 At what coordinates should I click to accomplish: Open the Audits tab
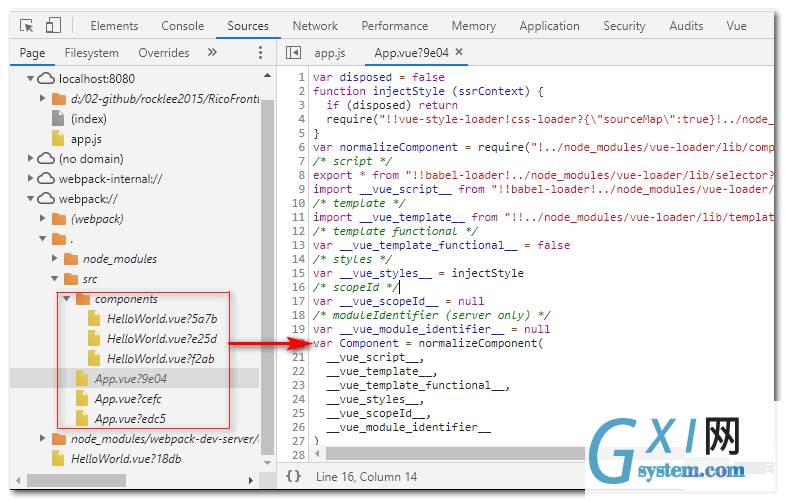click(686, 26)
